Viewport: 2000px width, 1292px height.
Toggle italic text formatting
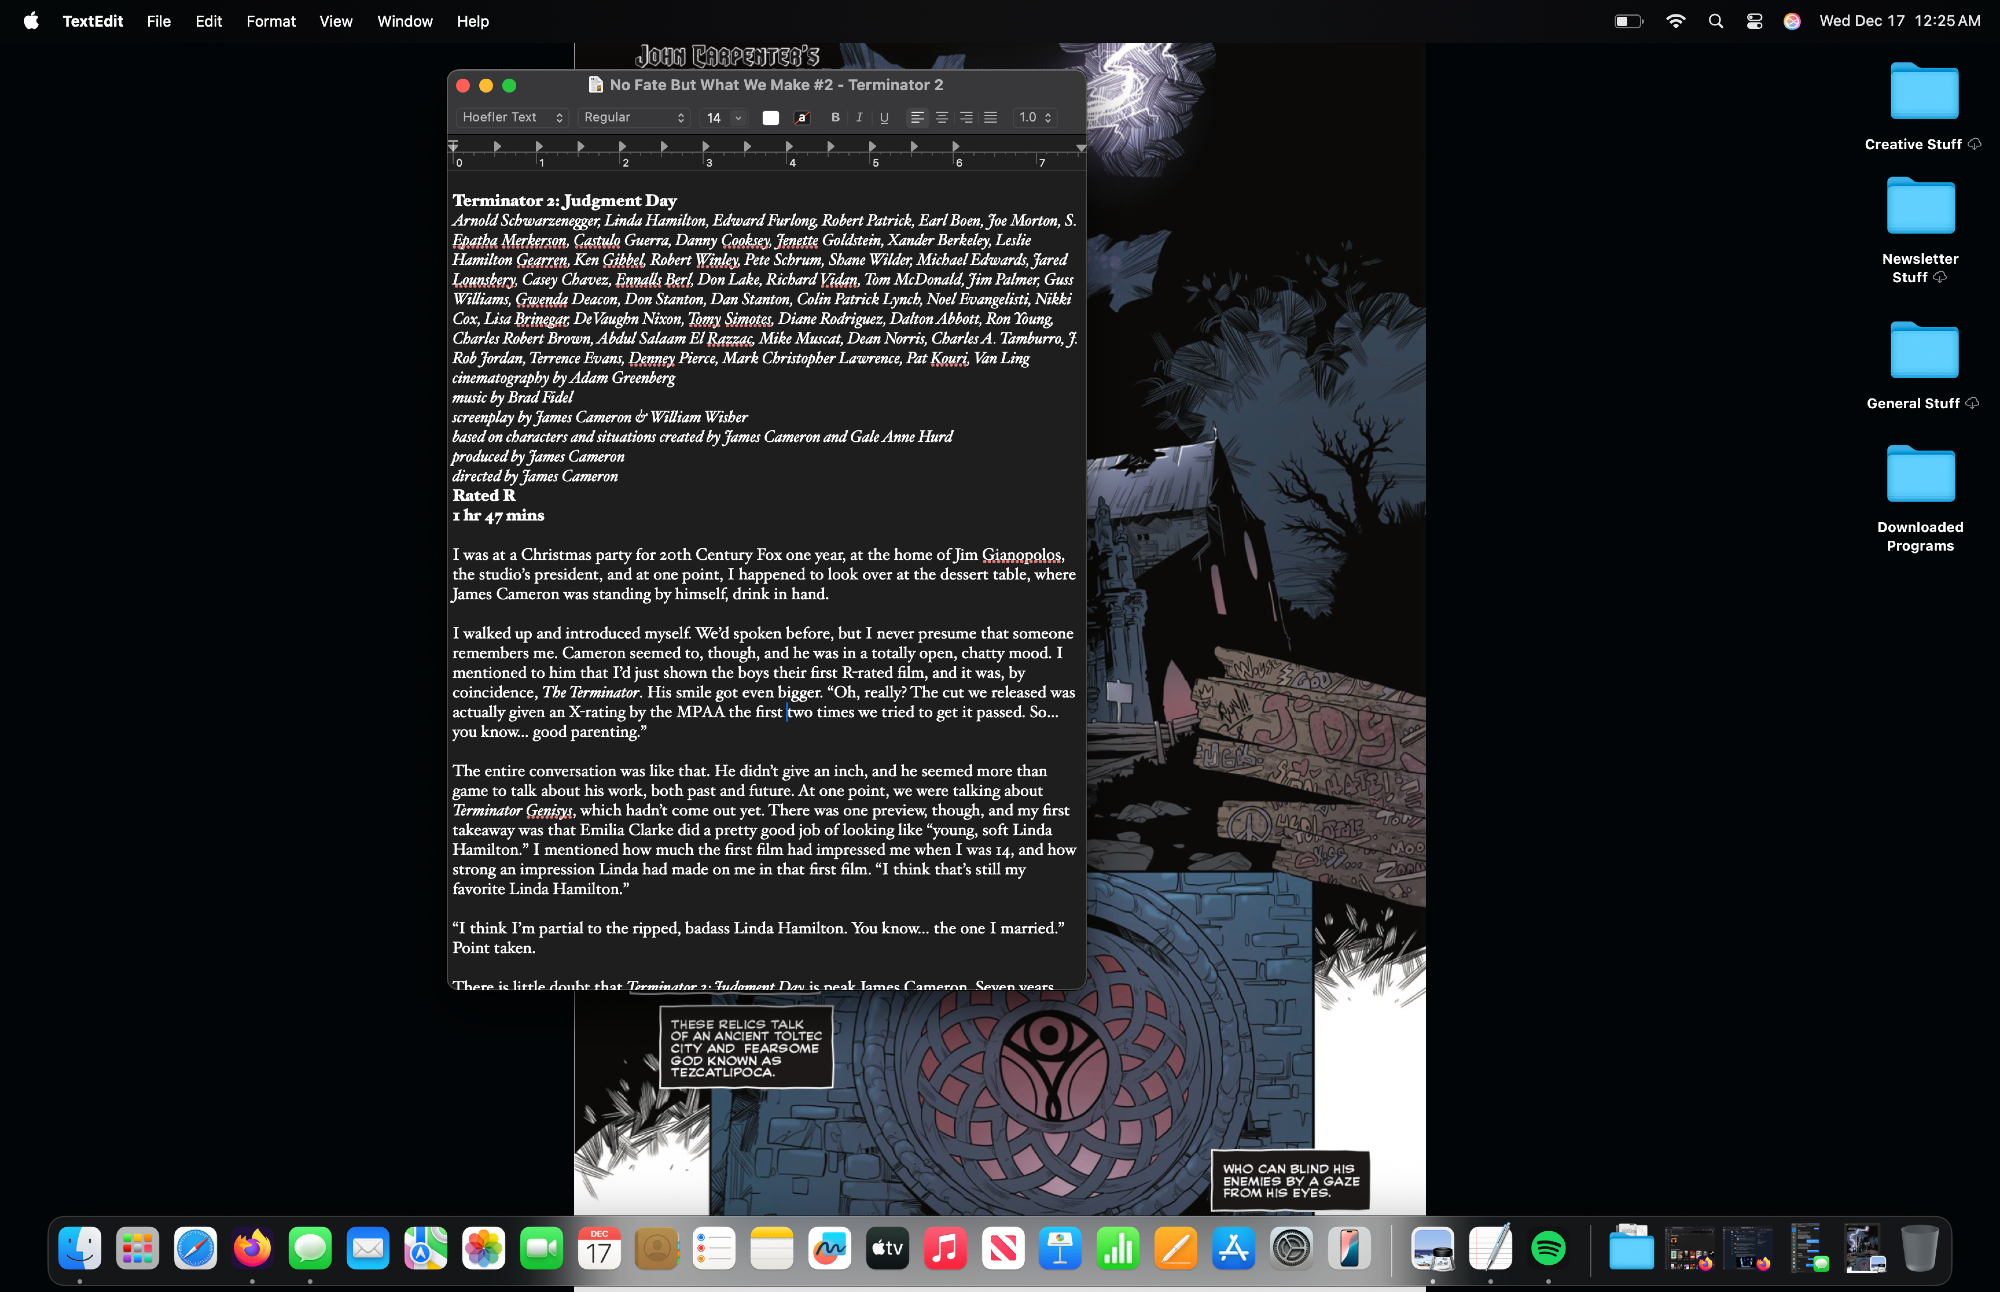[859, 117]
